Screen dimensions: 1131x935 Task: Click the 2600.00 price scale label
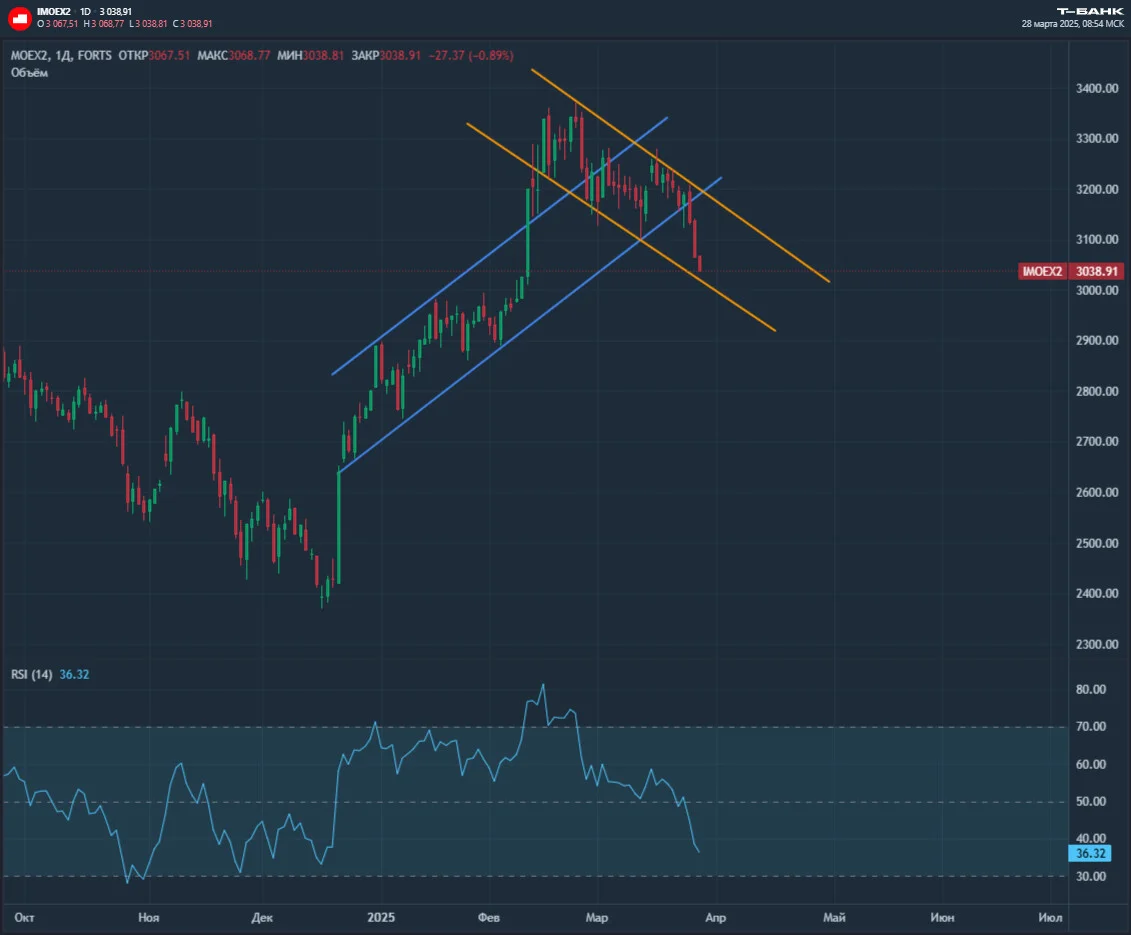pyautogui.click(x=1097, y=492)
